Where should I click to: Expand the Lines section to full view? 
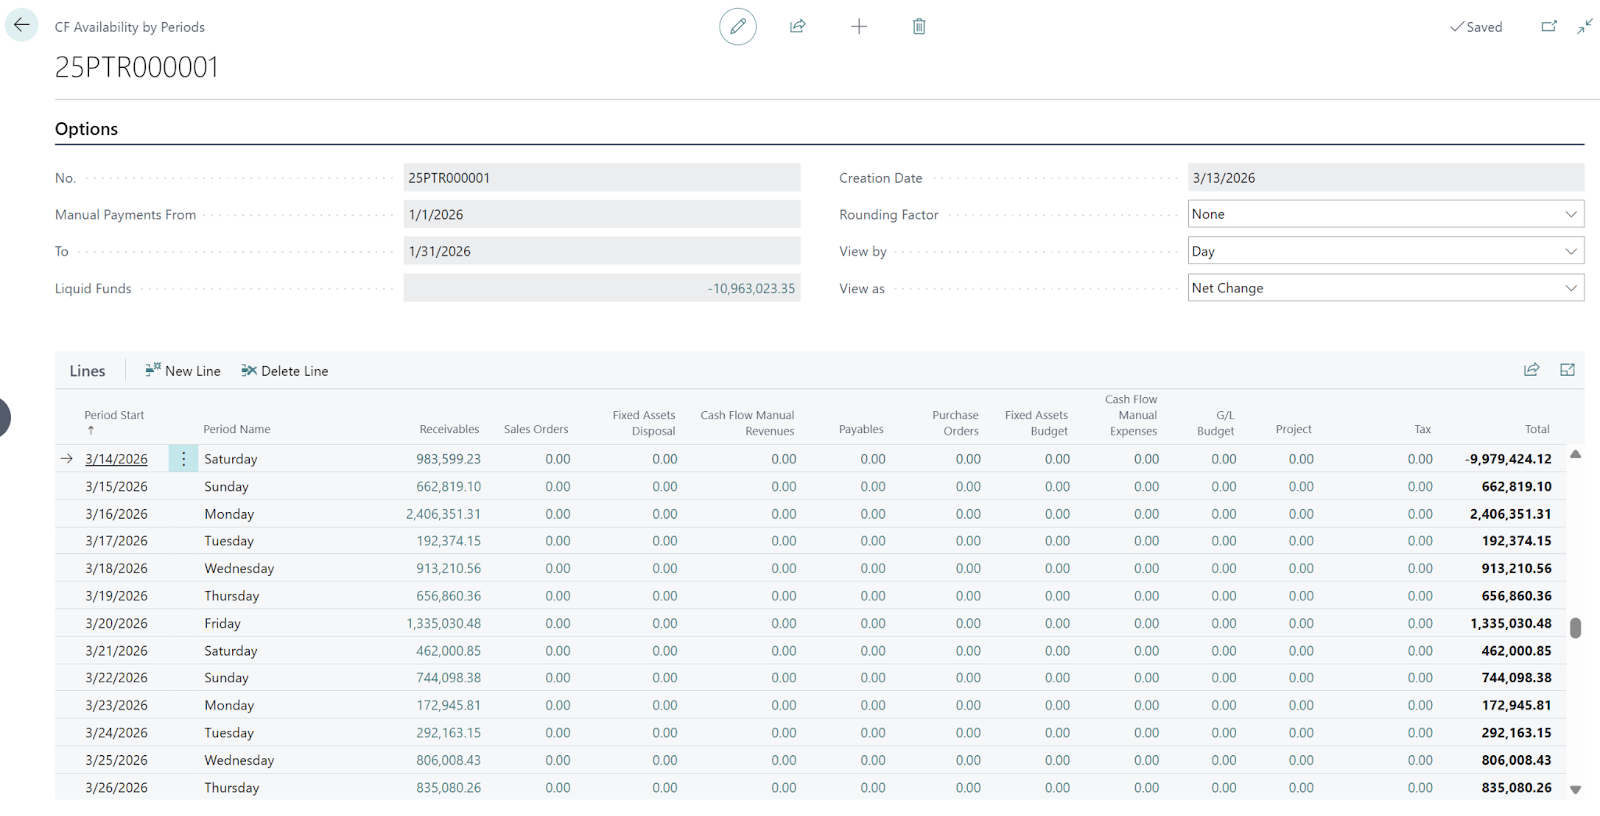click(x=1567, y=370)
